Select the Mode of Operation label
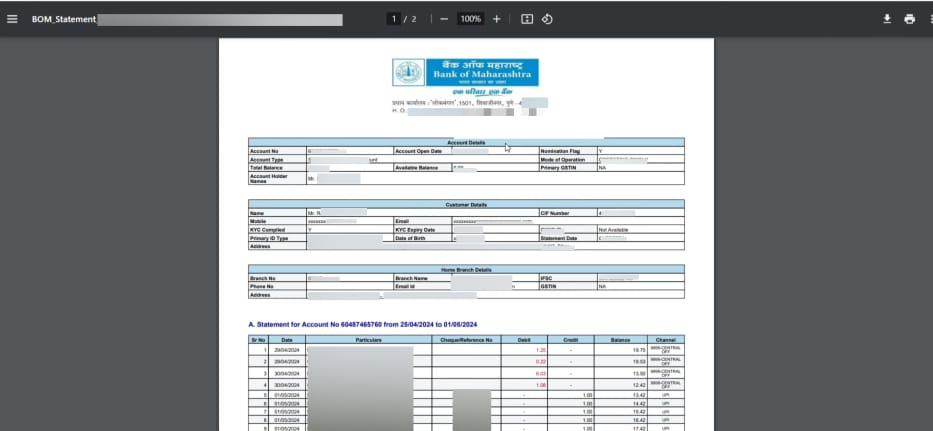 tap(563, 160)
